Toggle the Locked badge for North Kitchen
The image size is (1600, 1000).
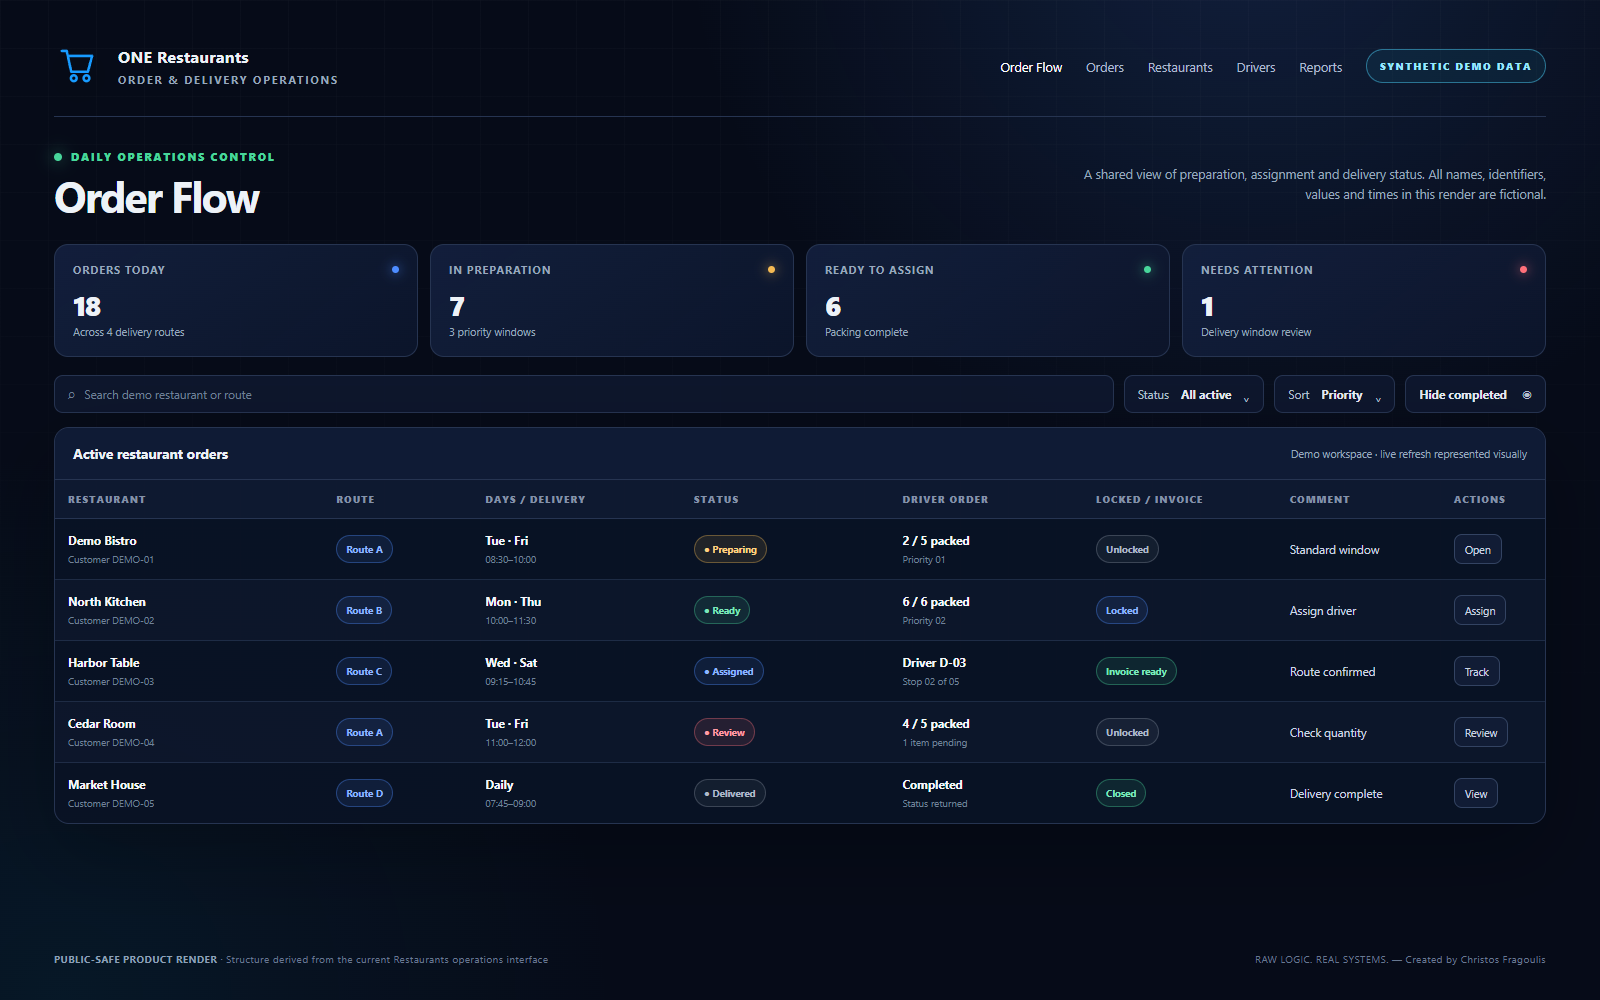click(x=1121, y=611)
